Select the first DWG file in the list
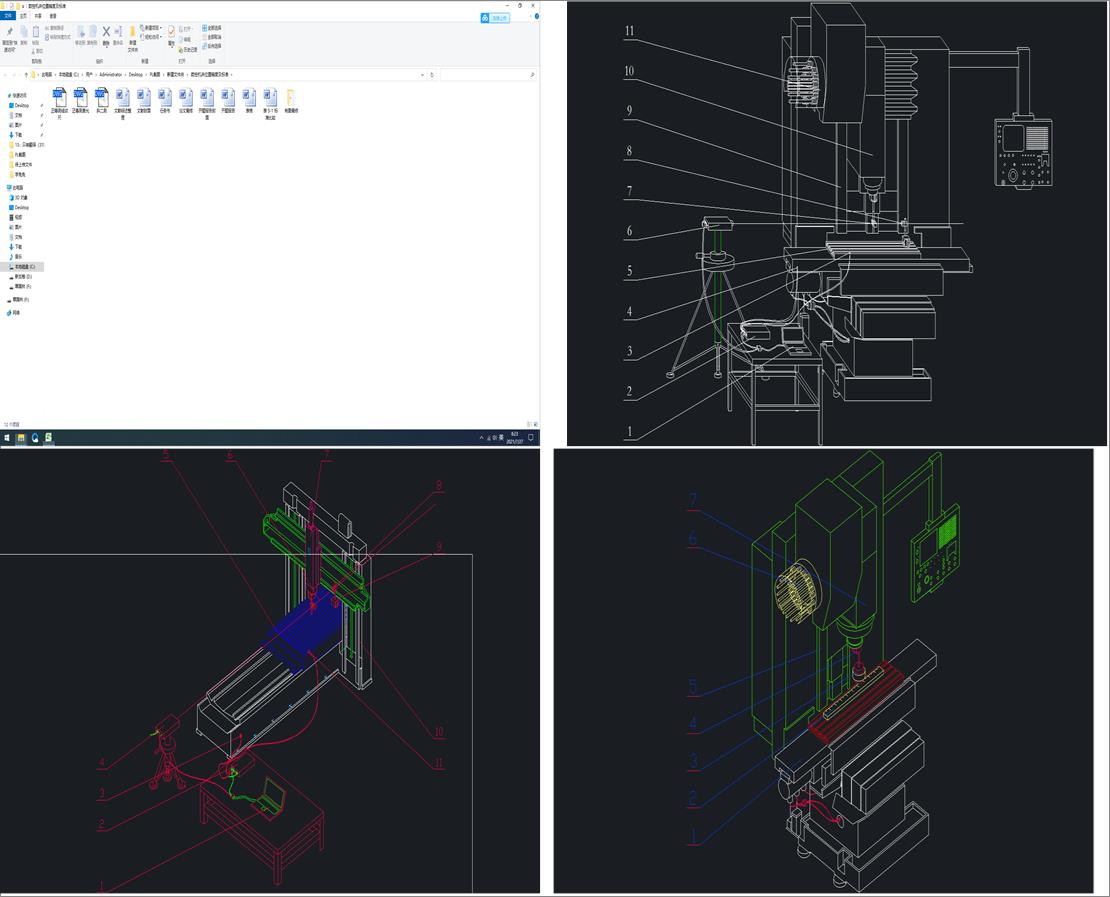This screenshot has height=897, width=1110. (59, 98)
